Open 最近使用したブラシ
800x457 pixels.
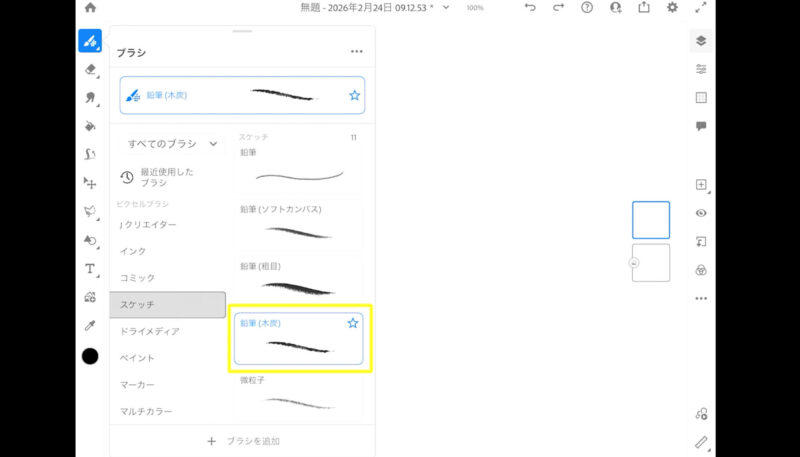point(167,177)
